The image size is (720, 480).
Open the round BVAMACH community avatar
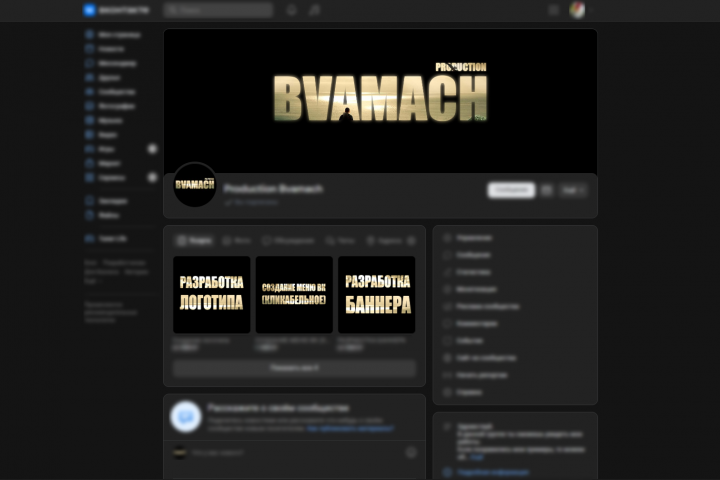pos(195,185)
